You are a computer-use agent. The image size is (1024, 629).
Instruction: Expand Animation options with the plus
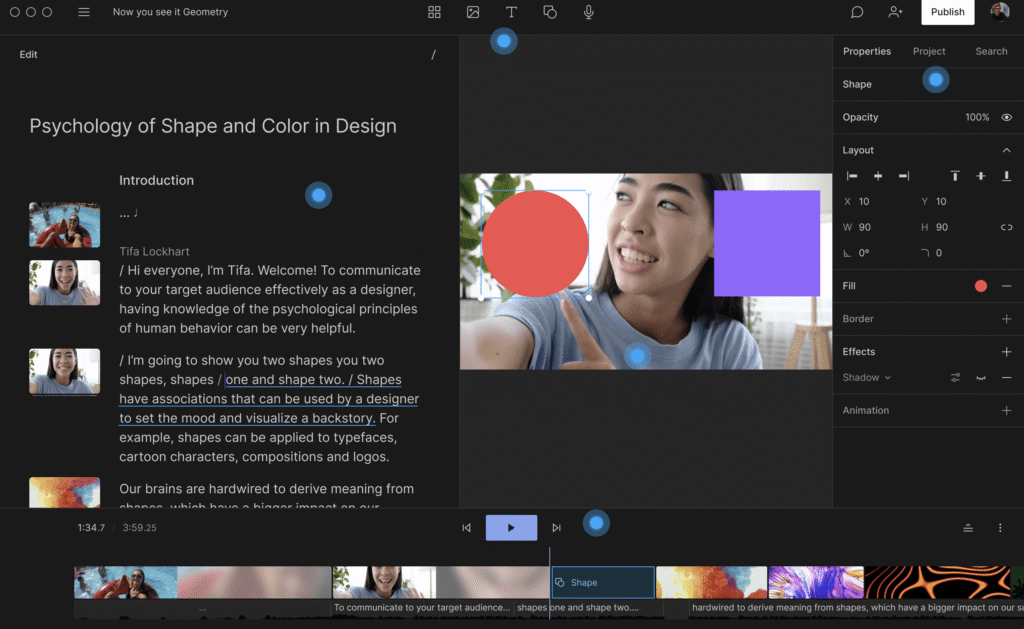tap(1007, 410)
